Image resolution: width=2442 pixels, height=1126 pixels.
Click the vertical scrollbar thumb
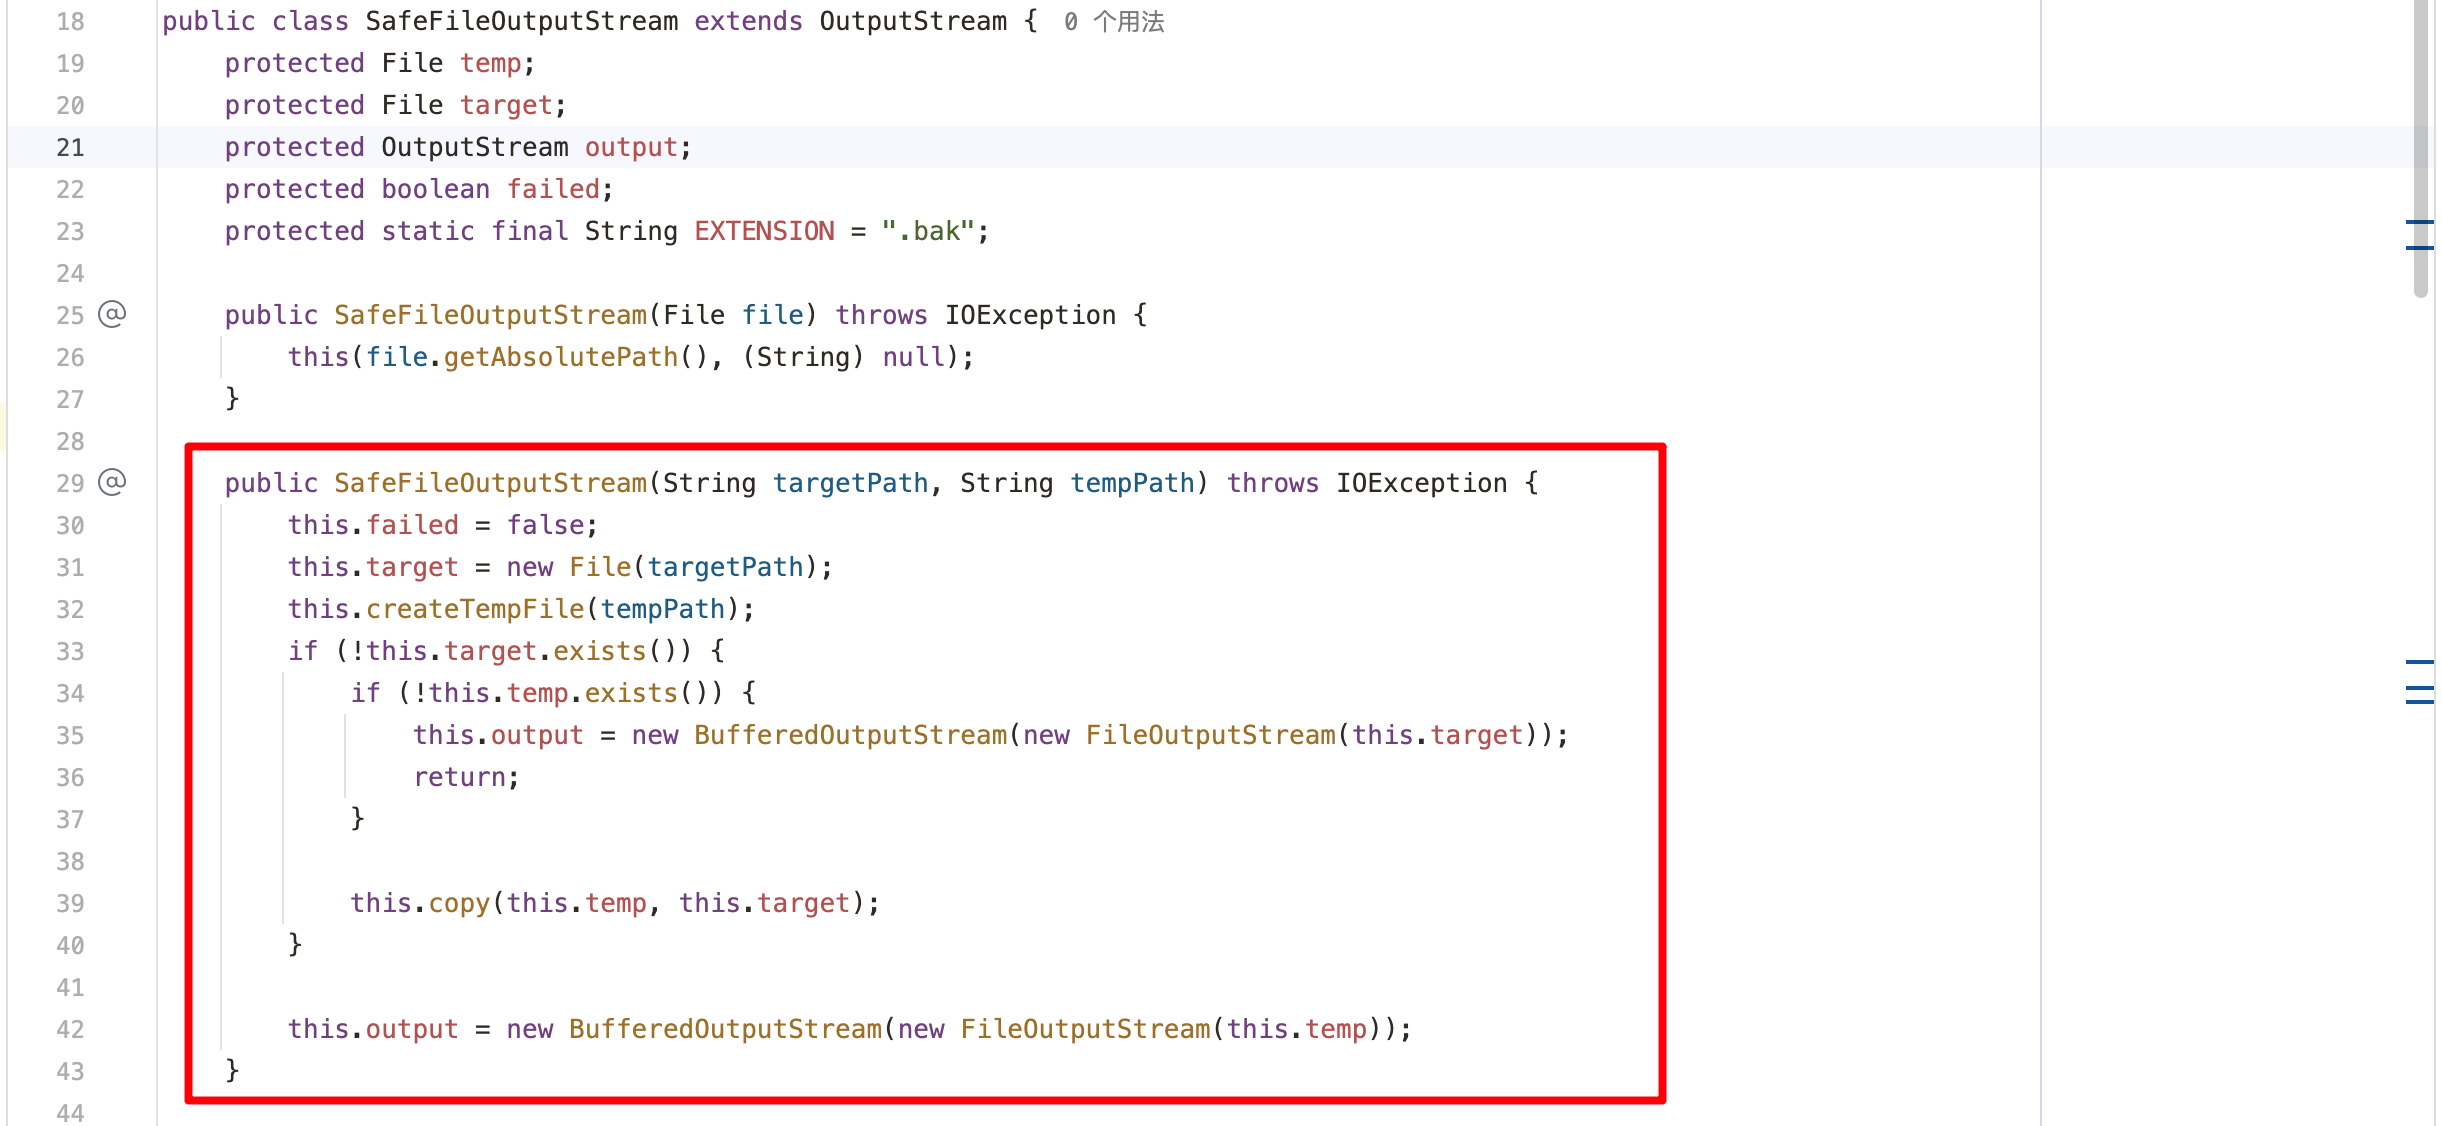[x=2420, y=150]
